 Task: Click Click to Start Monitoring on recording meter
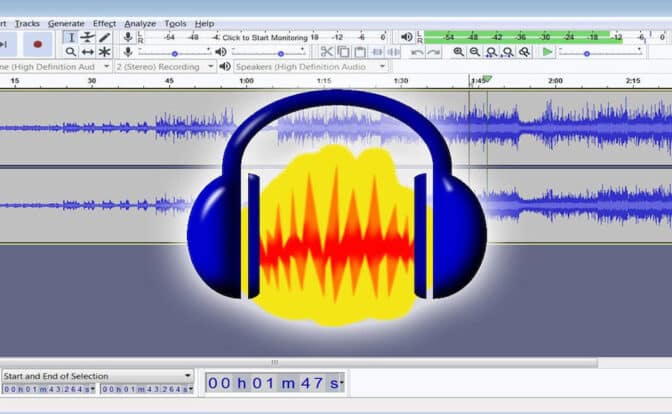(x=265, y=38)
